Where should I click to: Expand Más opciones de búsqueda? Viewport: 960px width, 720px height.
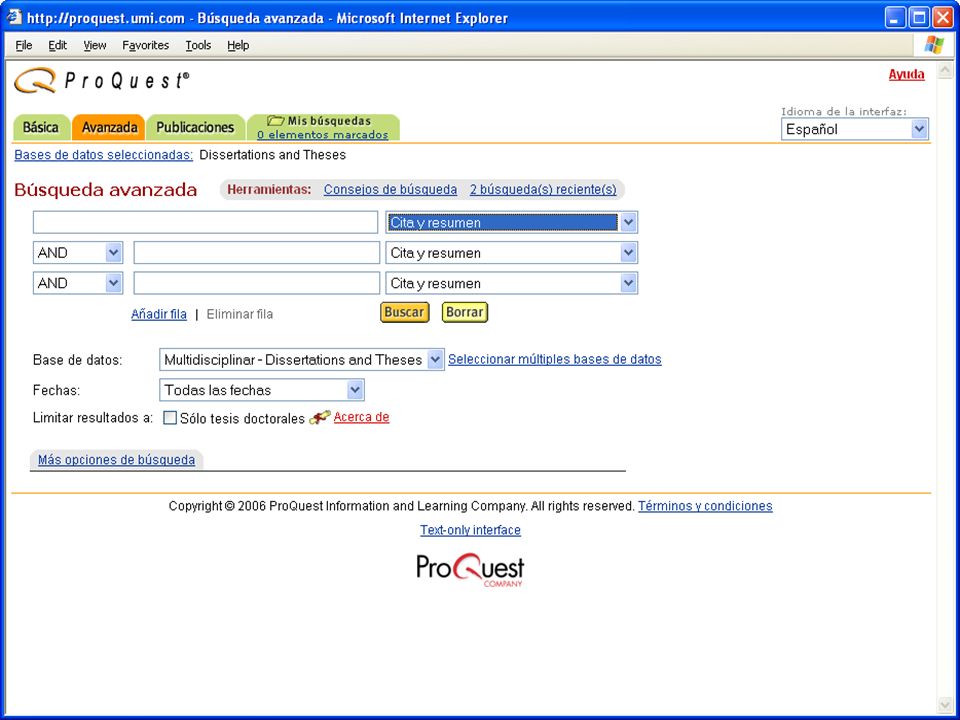tap(116, 460)
